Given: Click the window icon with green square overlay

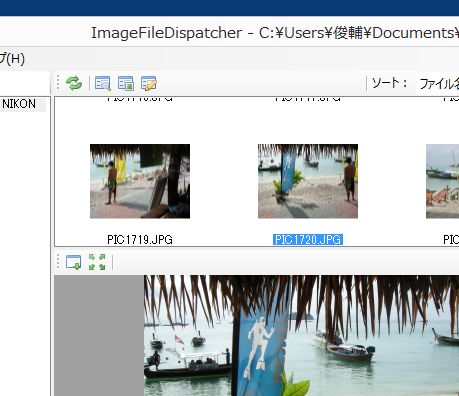Looking at the screenshot, I should click(x=126, y=83).
